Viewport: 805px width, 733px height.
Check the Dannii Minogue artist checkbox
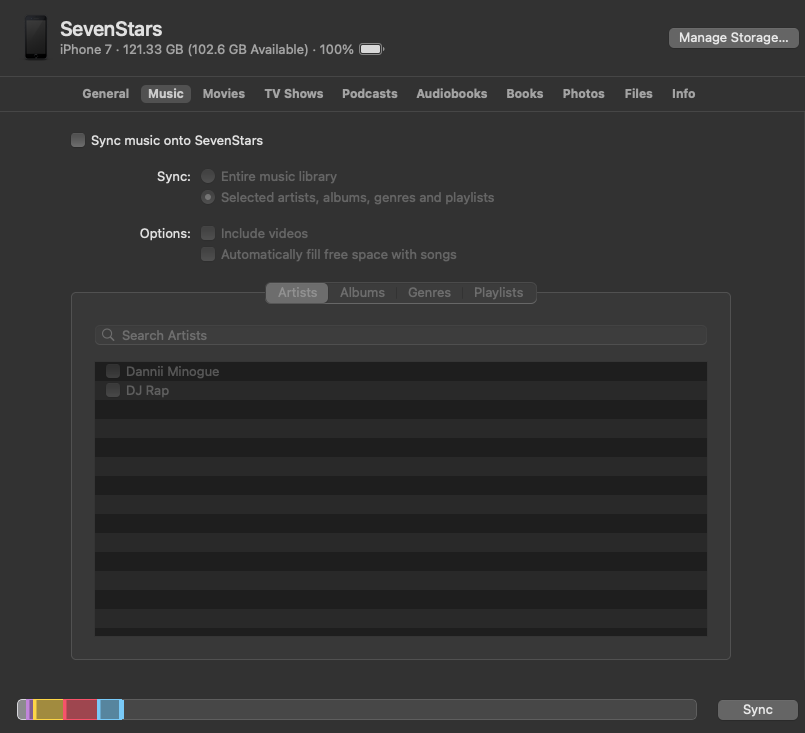113,371
